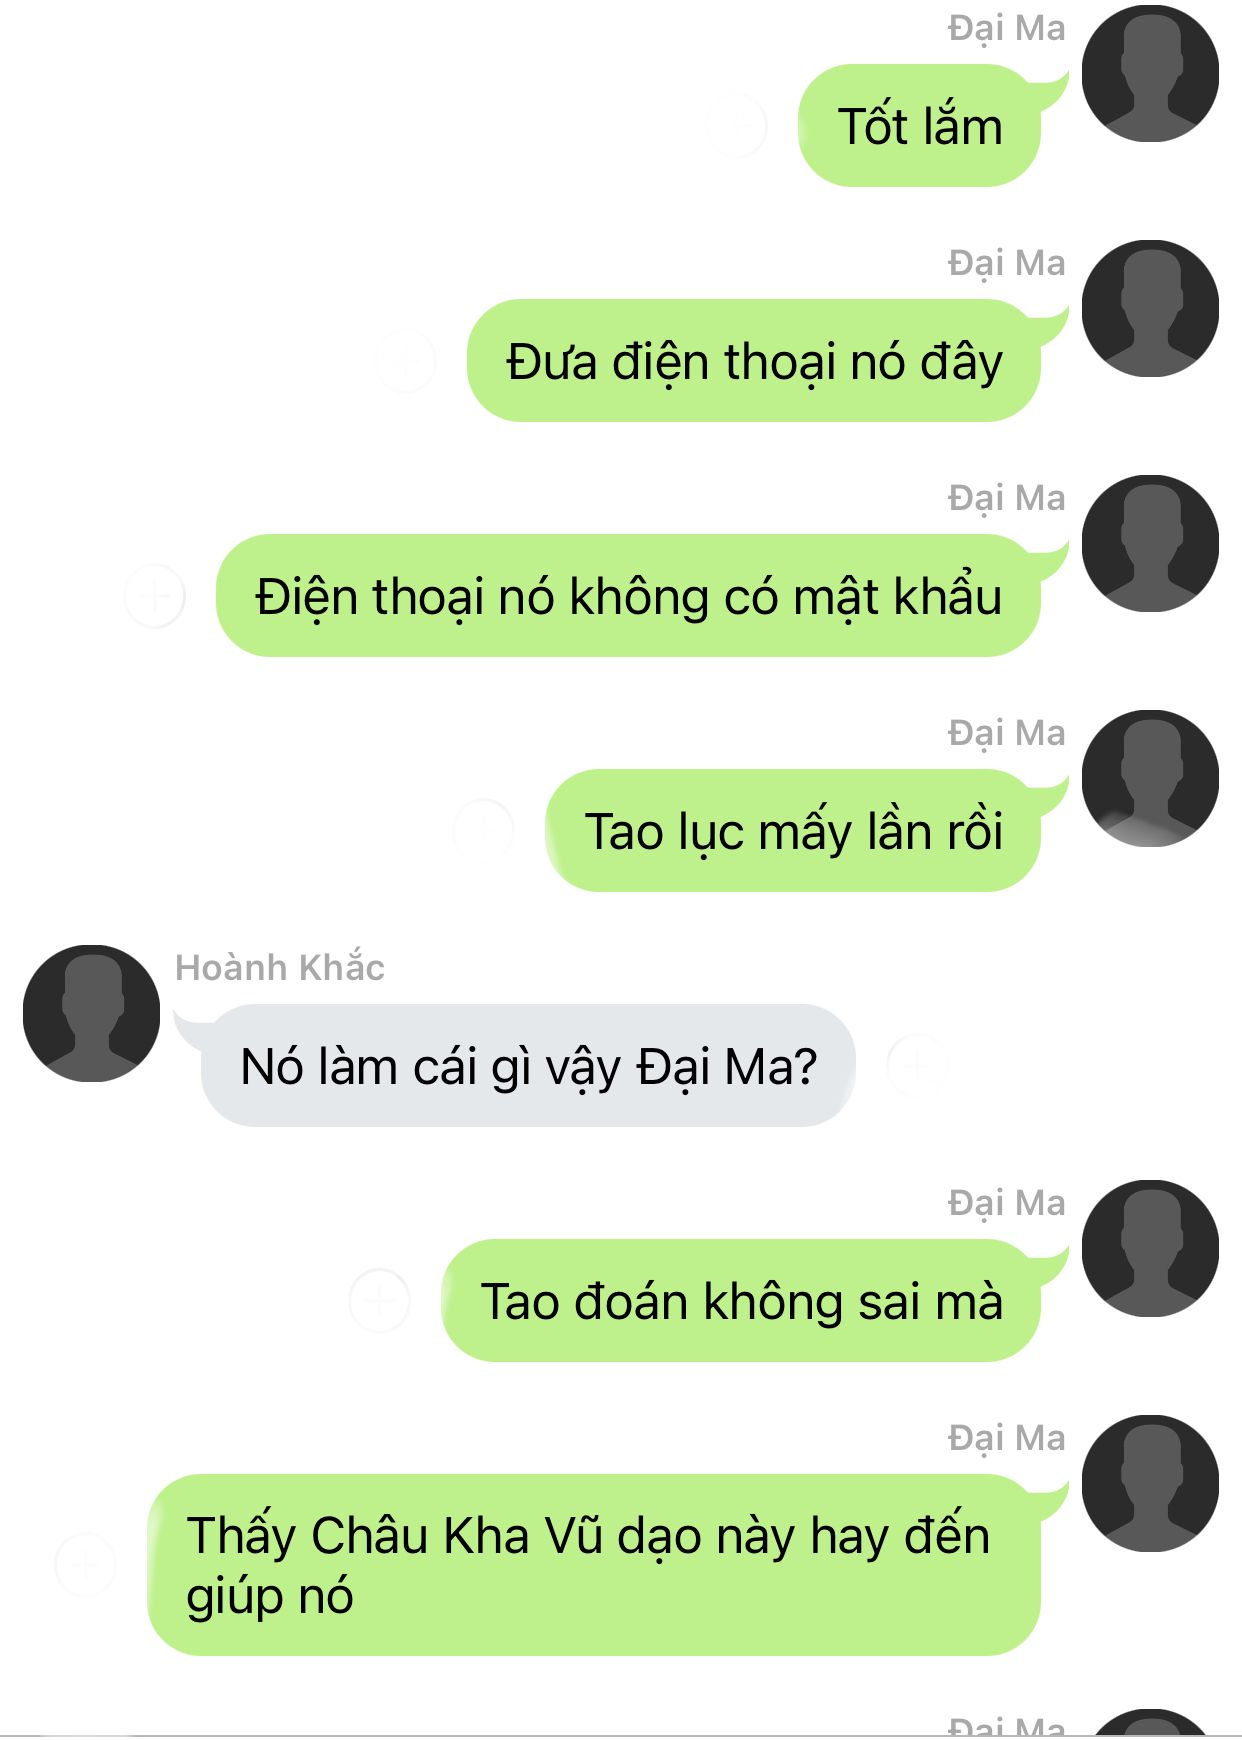
Task: Tap avatar next to "Điện thoại nó không có mật khẩu"
Action: point(1150,543)
